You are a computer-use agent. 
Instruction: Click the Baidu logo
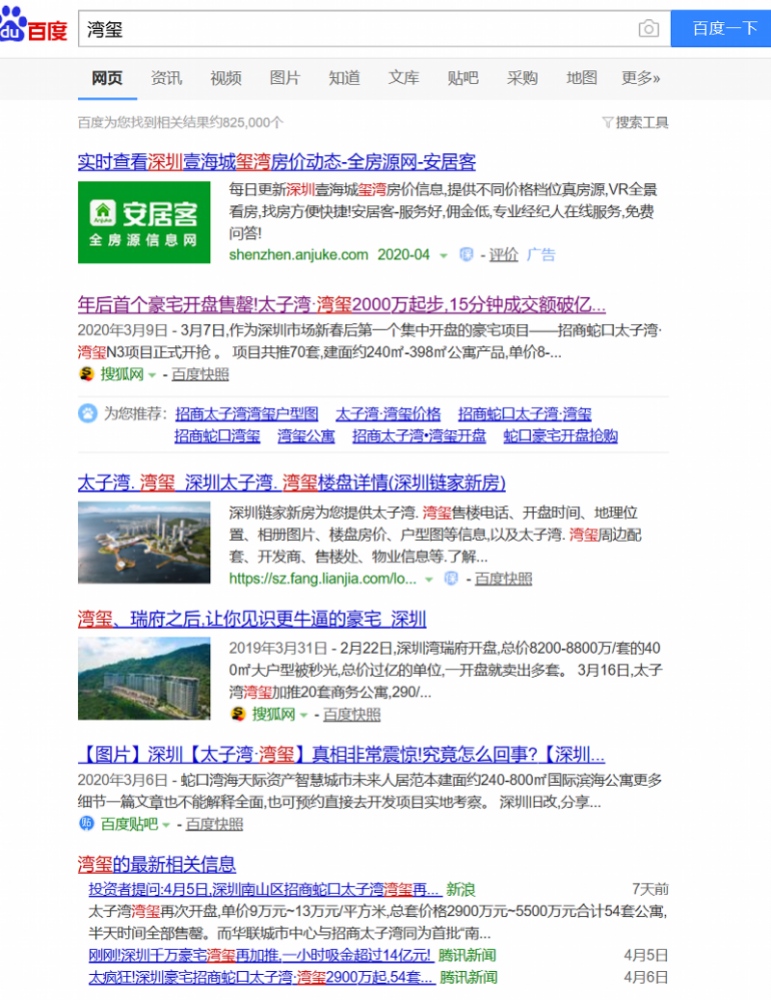(33, 26)
